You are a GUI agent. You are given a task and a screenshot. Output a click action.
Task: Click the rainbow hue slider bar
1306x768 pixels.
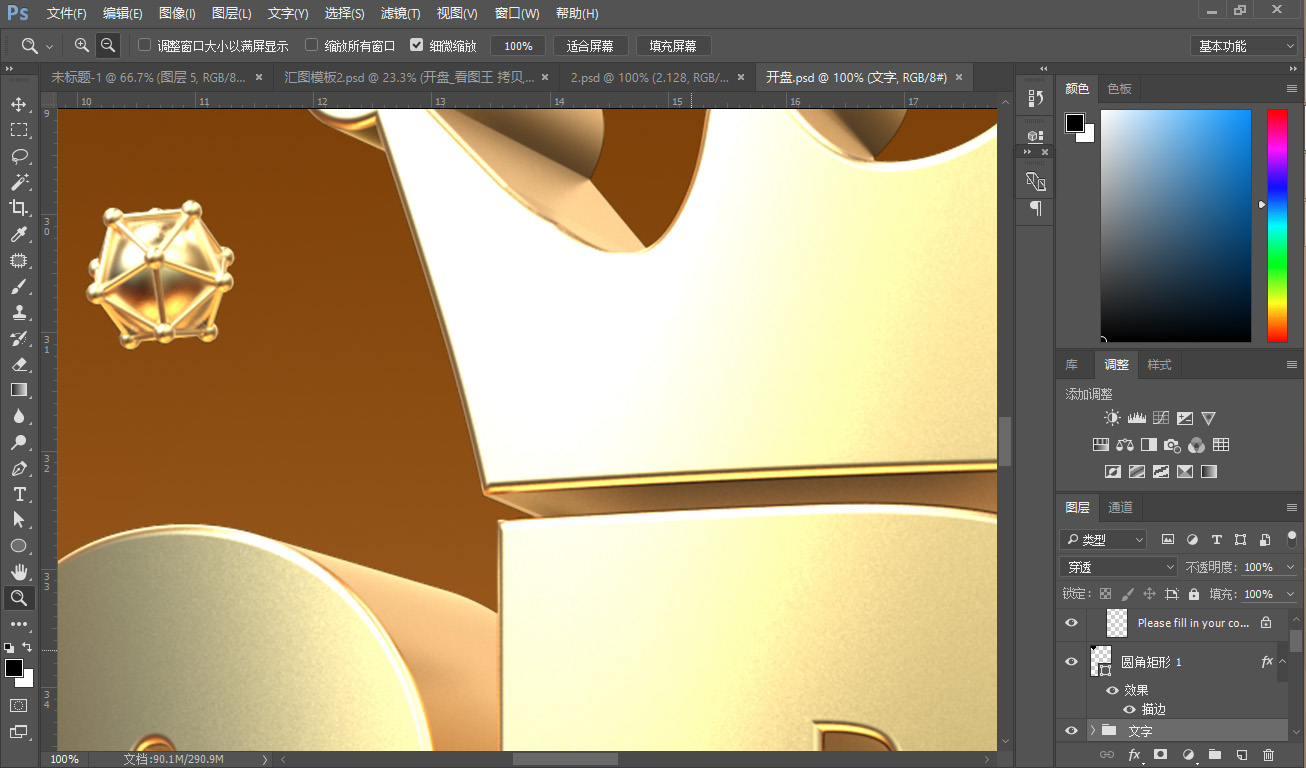click(1277, 226)
